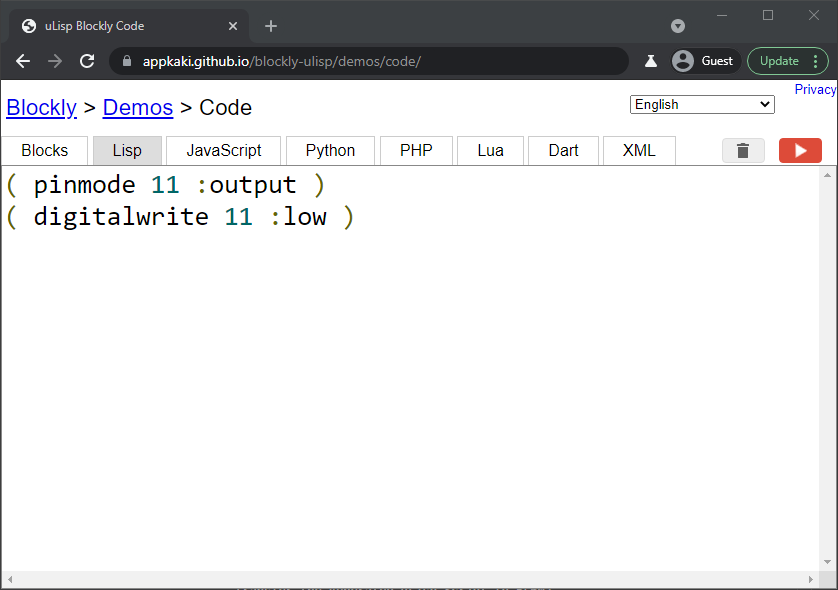838x590 pixels.
Task: Open the browser notifications bell
Action: click(651, 61)
